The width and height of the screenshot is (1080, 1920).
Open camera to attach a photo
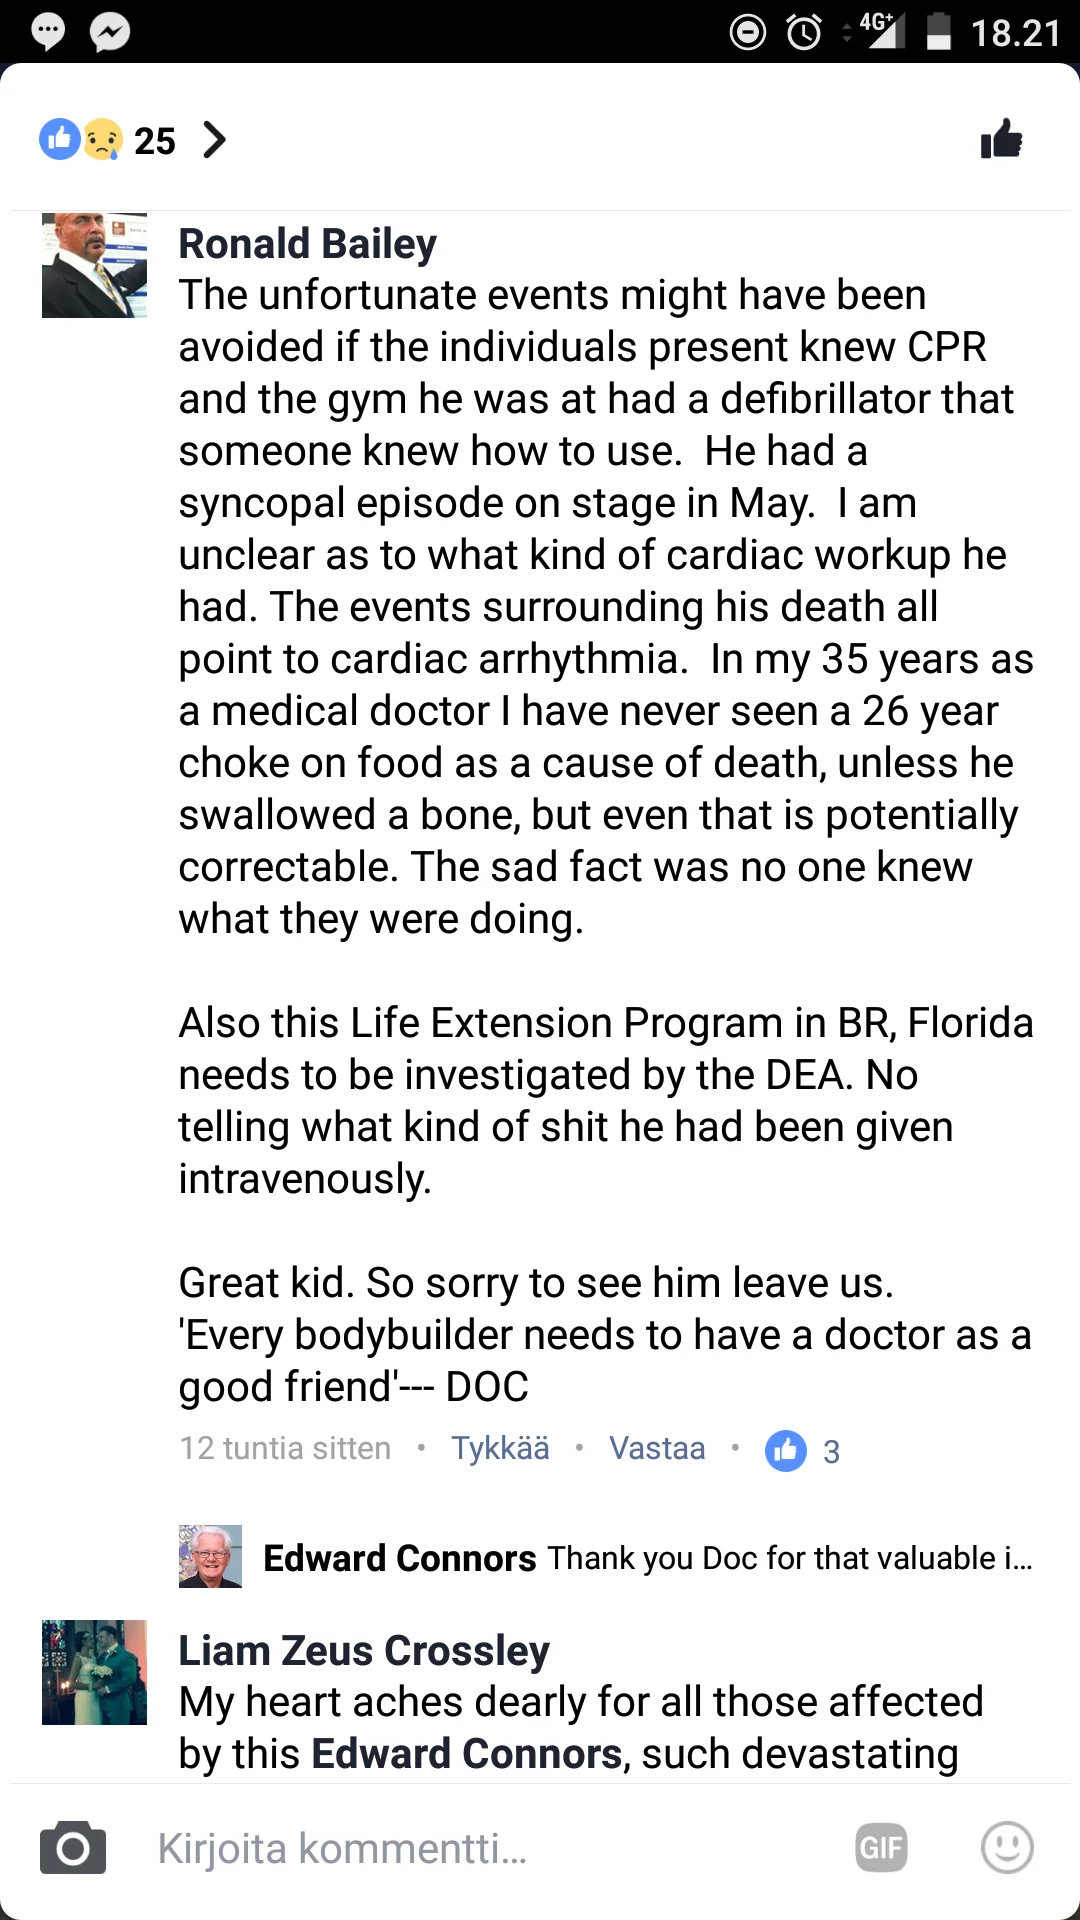73,1848
